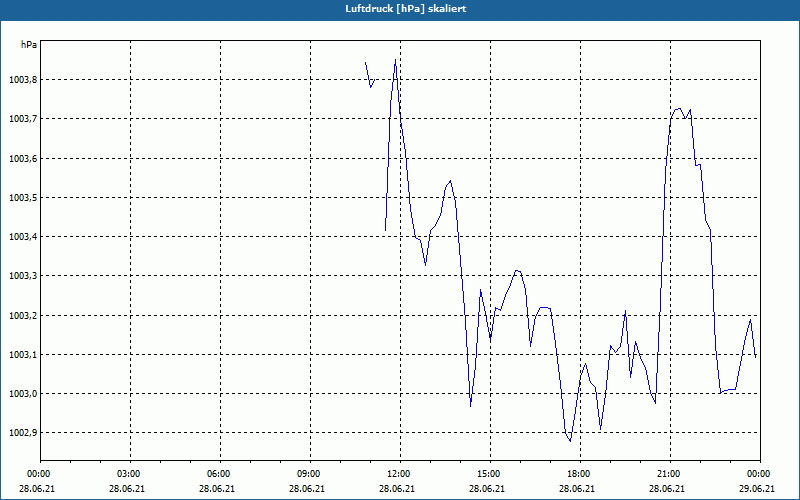Click the 06:00 time axis label
The height and width of the screenshot is (500, 800).
pyautogui.click(x=220, y=474)
